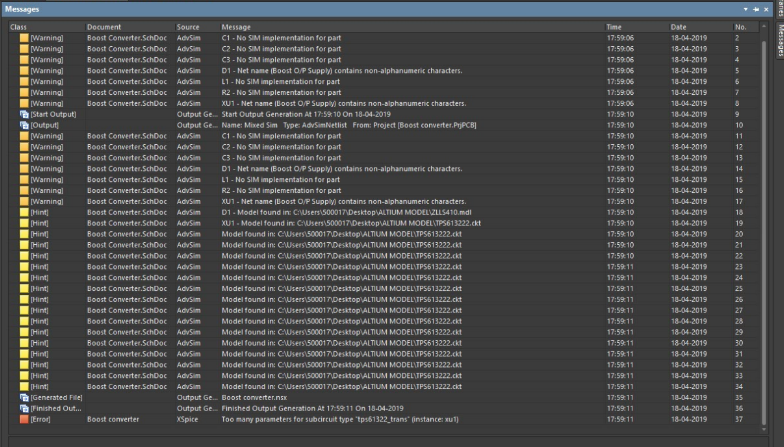Click 'Model found in' hint message No. 32

[x=342, y=364]
